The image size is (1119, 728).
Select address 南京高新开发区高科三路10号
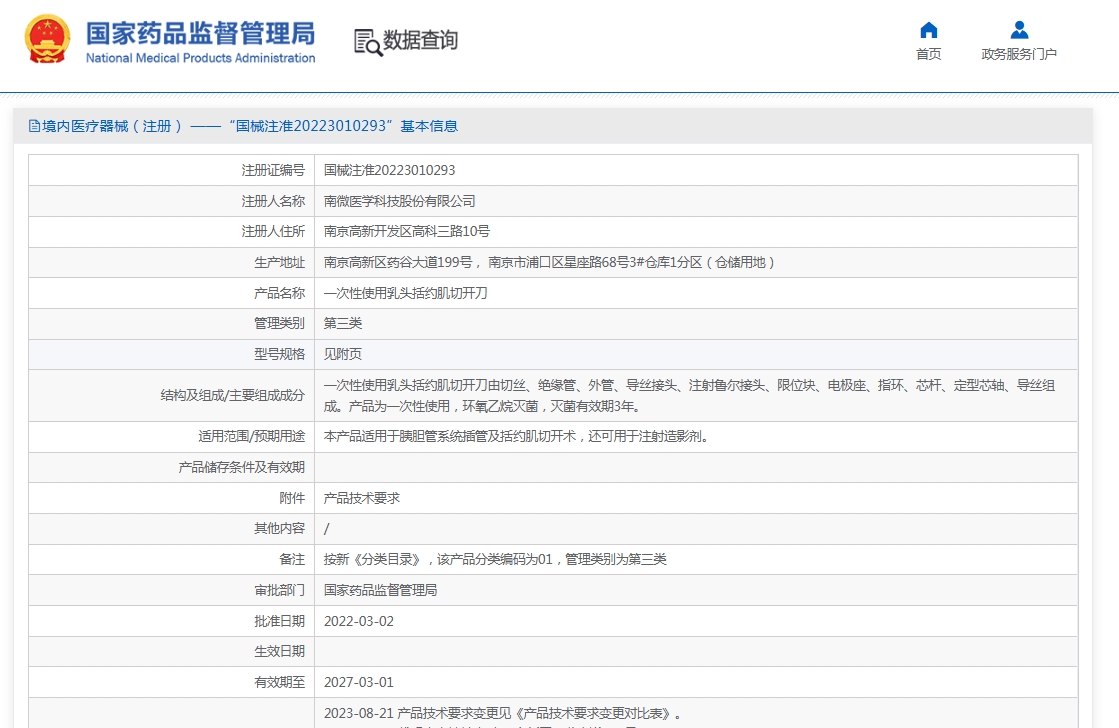[x=407, y=231]
